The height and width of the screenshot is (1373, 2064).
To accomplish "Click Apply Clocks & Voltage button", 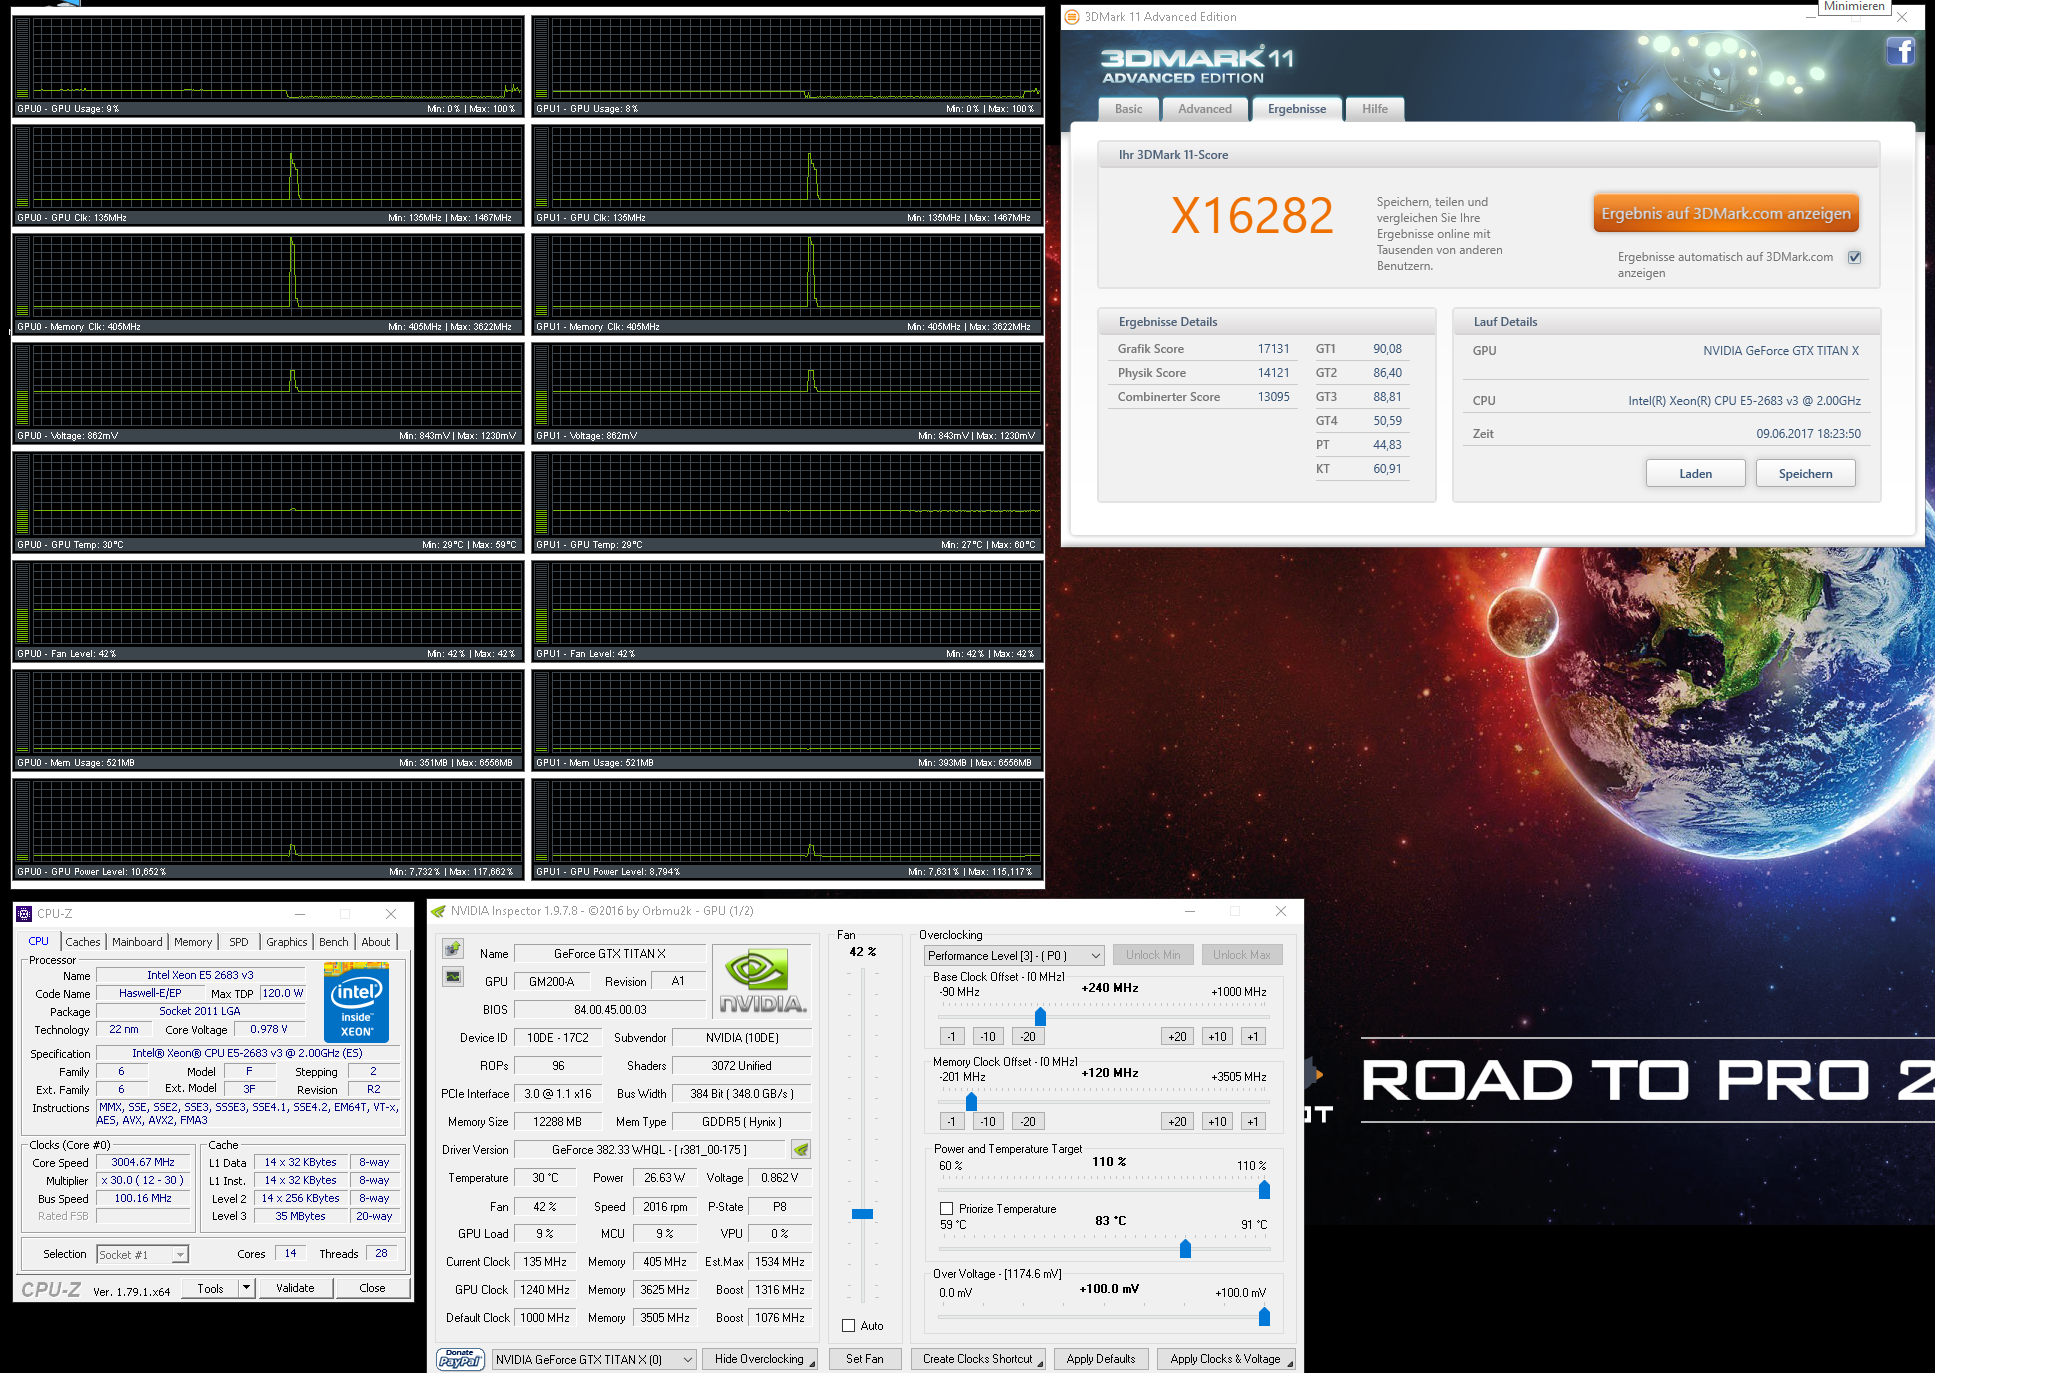I will click(x=1226, y=1359).
